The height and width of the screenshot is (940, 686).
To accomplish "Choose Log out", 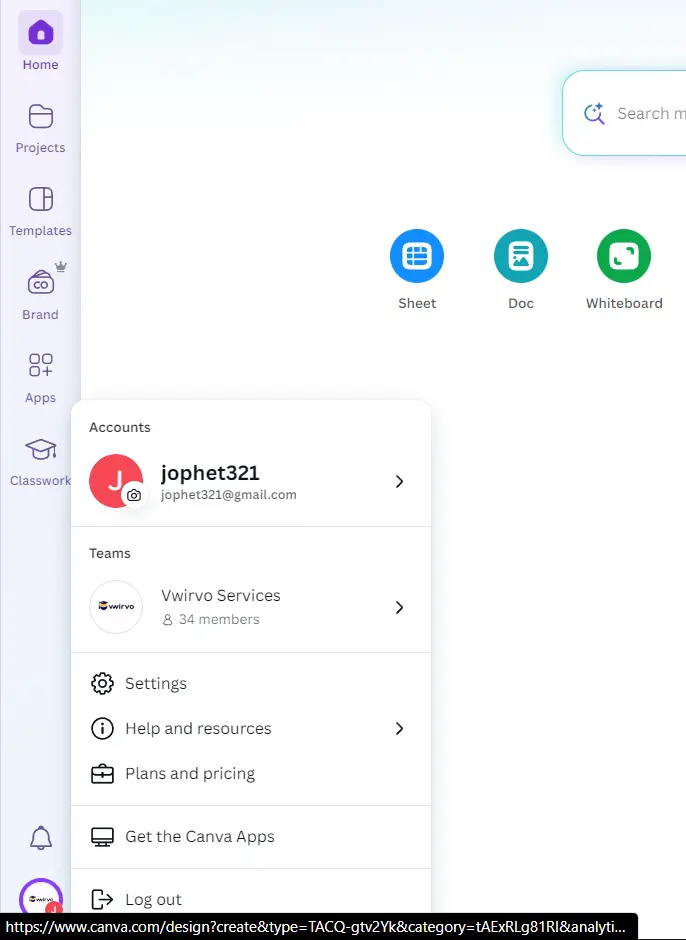I will [251, 899].
